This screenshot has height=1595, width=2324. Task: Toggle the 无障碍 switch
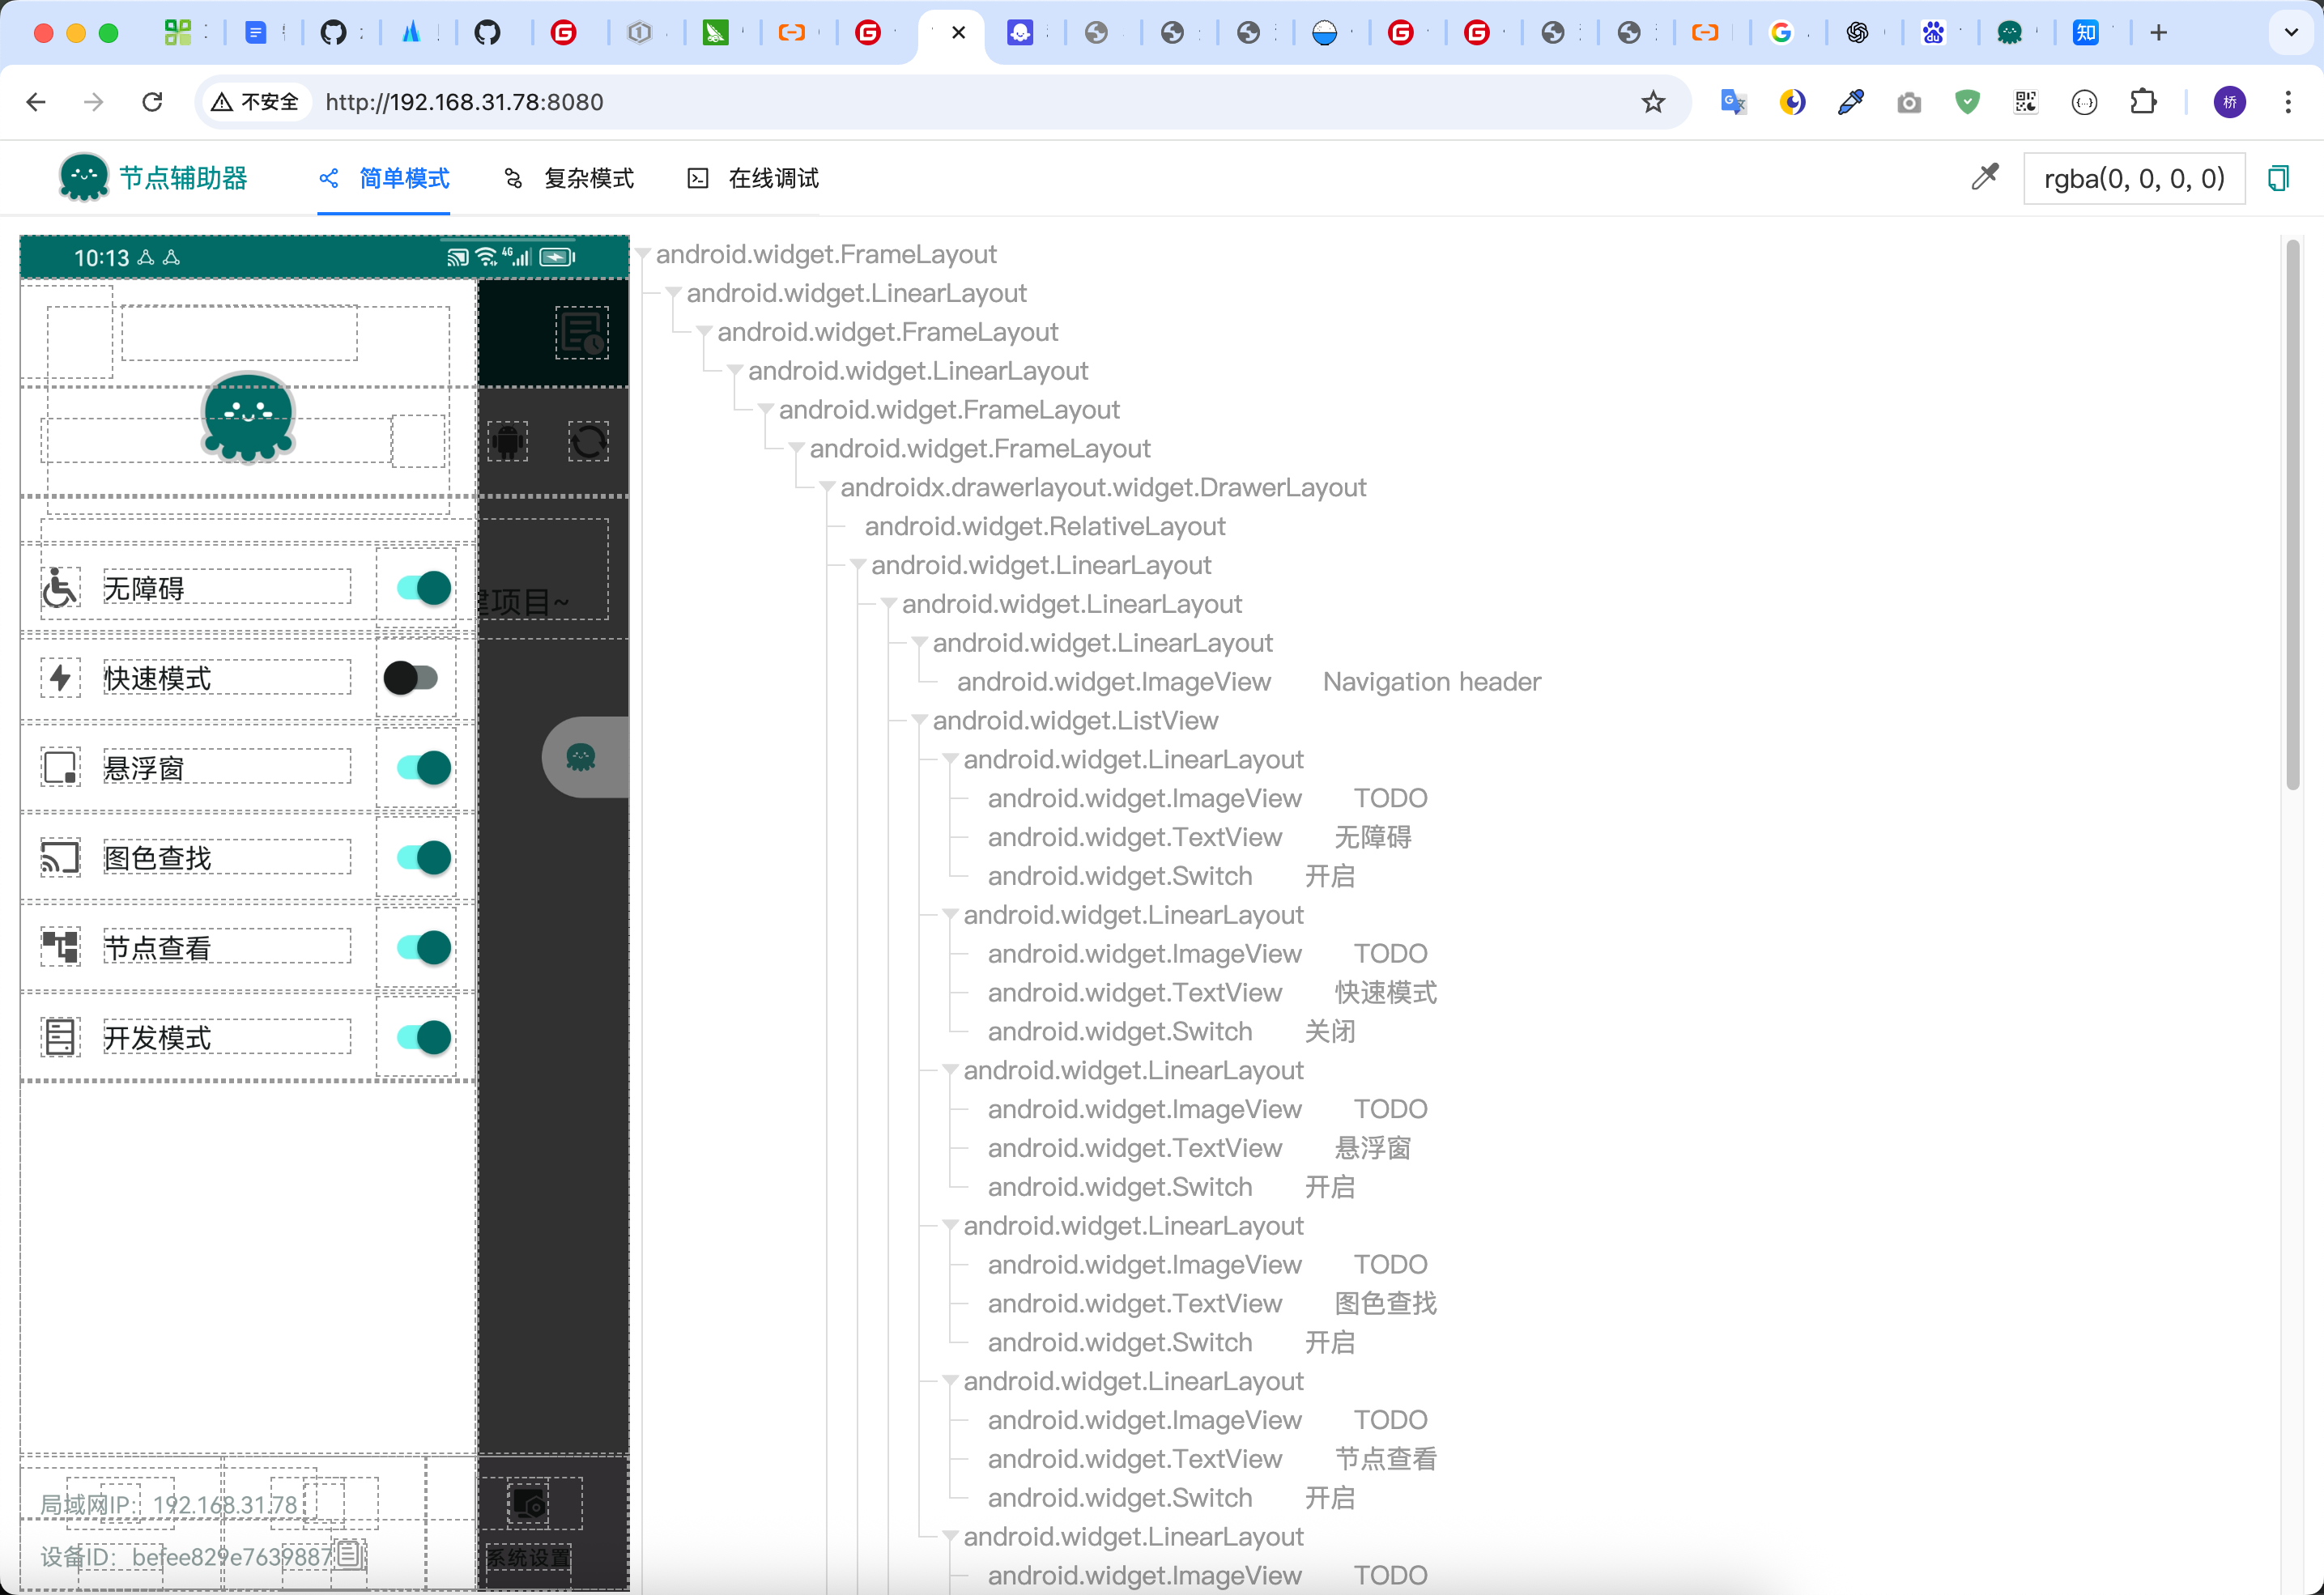(x=423, y=588)
